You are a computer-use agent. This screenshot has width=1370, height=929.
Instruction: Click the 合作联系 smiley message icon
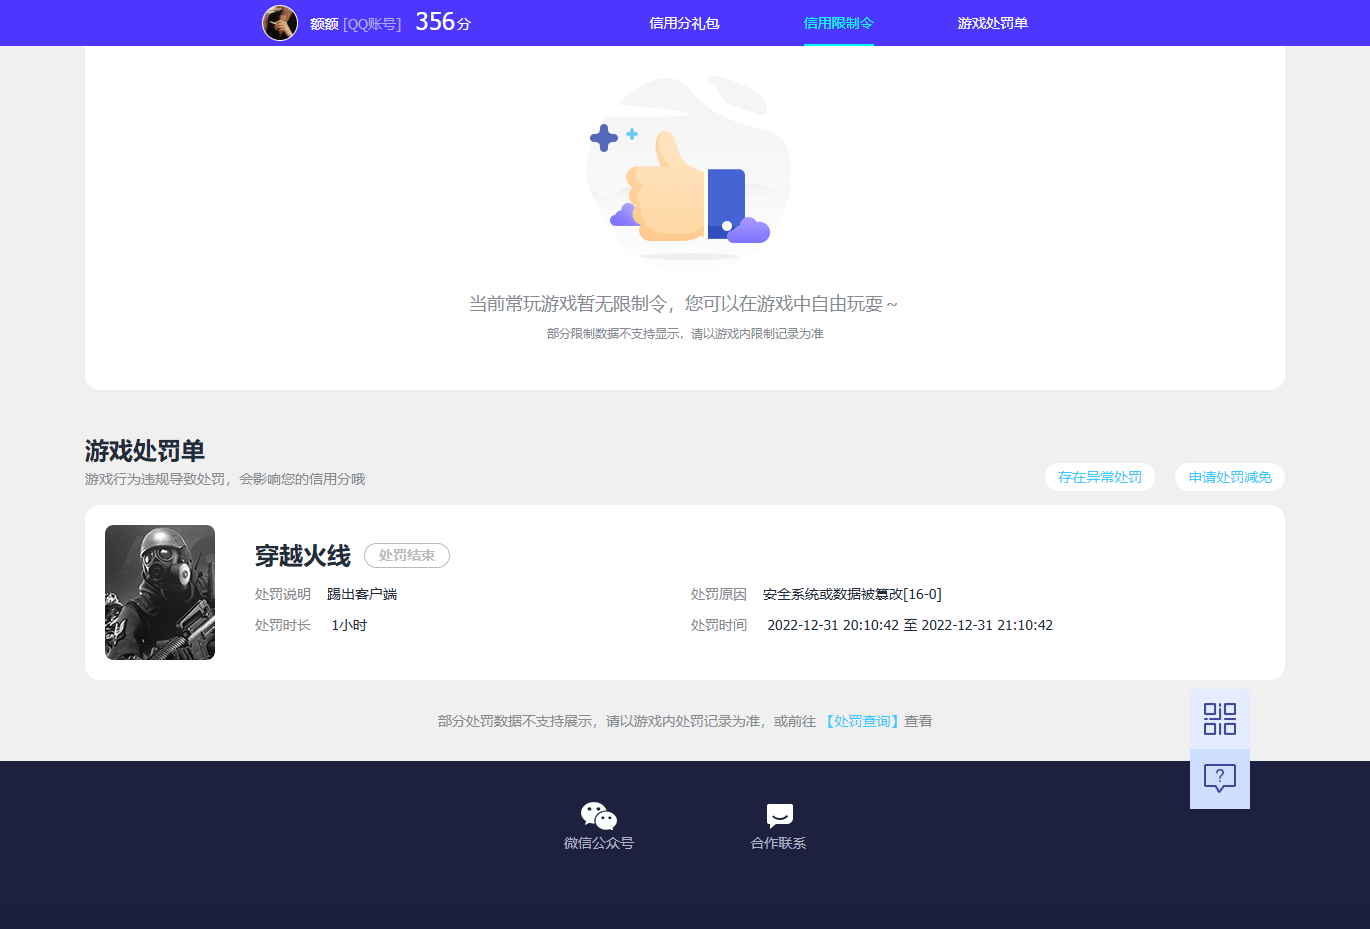tap(779, 816)
